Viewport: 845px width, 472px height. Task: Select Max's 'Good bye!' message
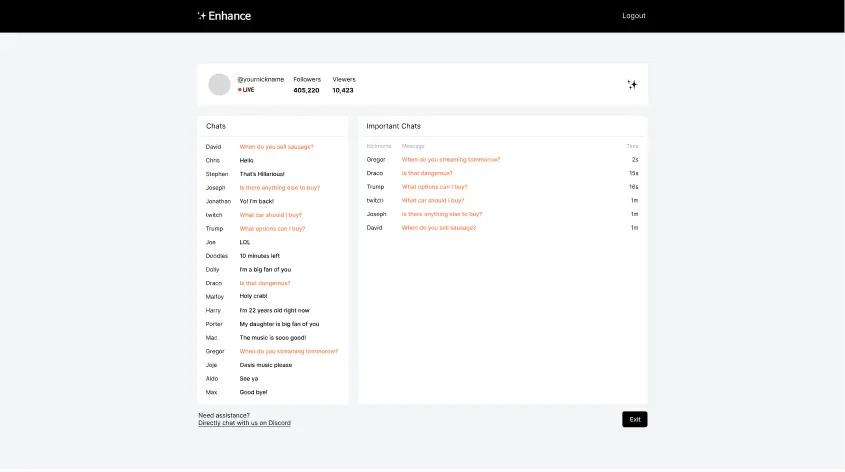pyautogui.click(x=253, y=392)
